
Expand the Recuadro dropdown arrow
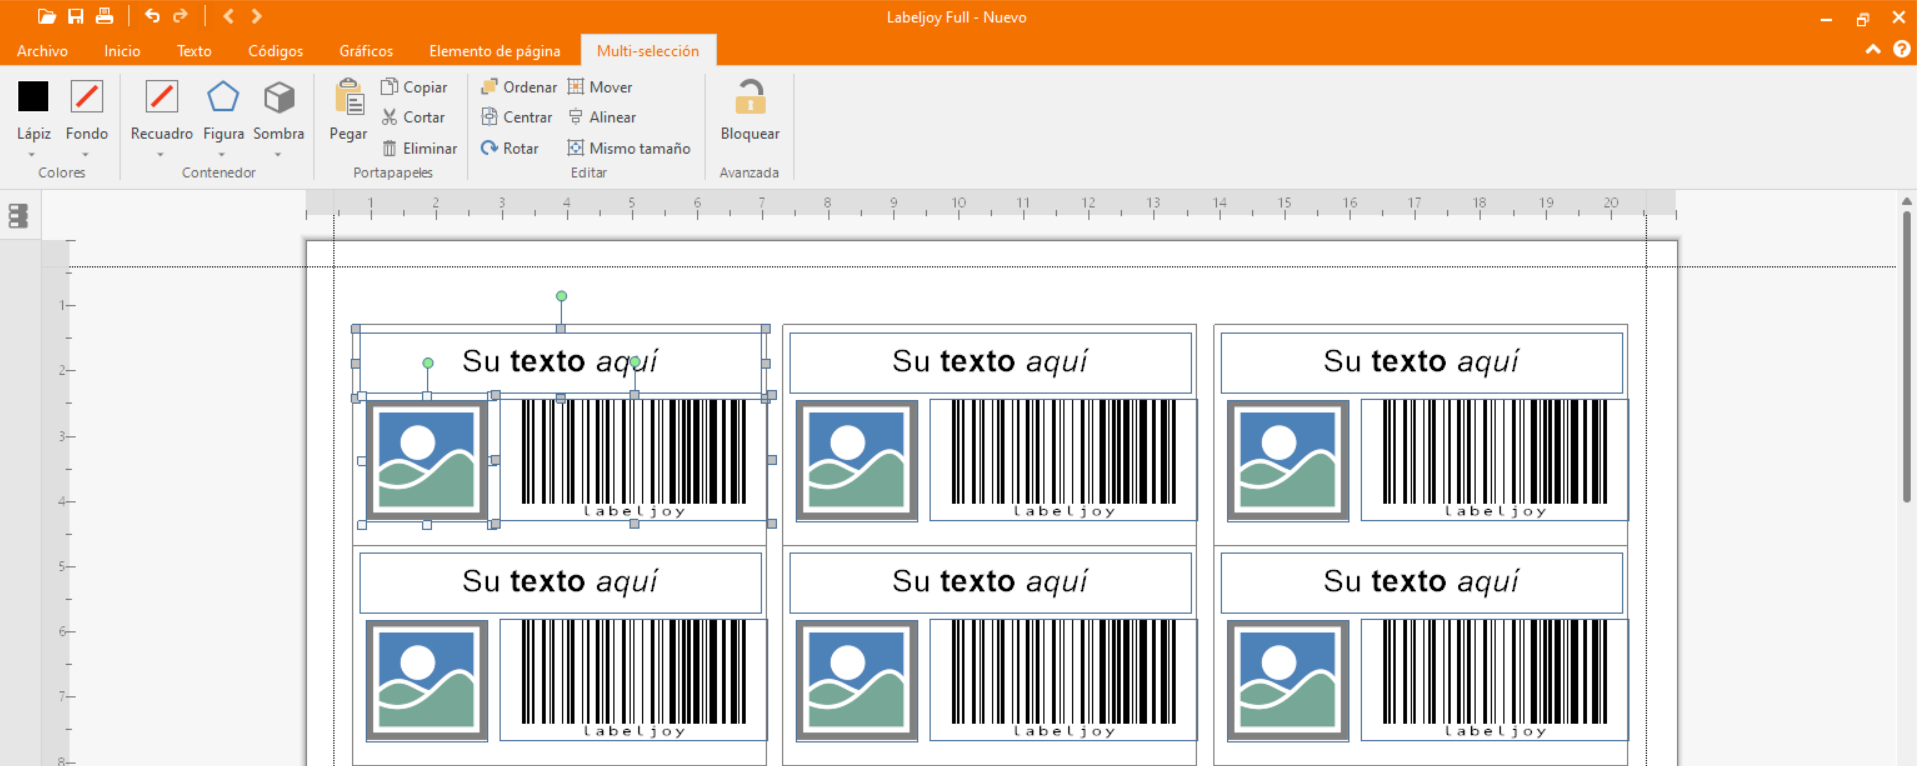pos(160,155)
